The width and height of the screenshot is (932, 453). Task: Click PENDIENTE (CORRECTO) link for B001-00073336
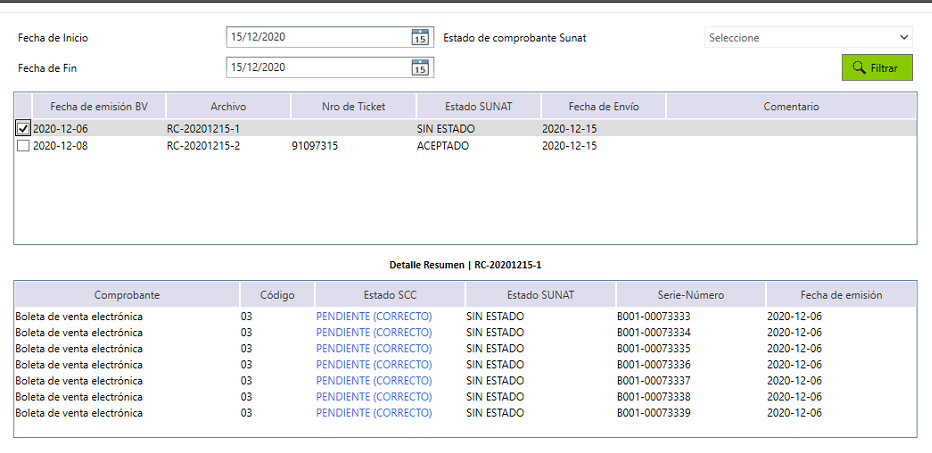click(374, 365)
